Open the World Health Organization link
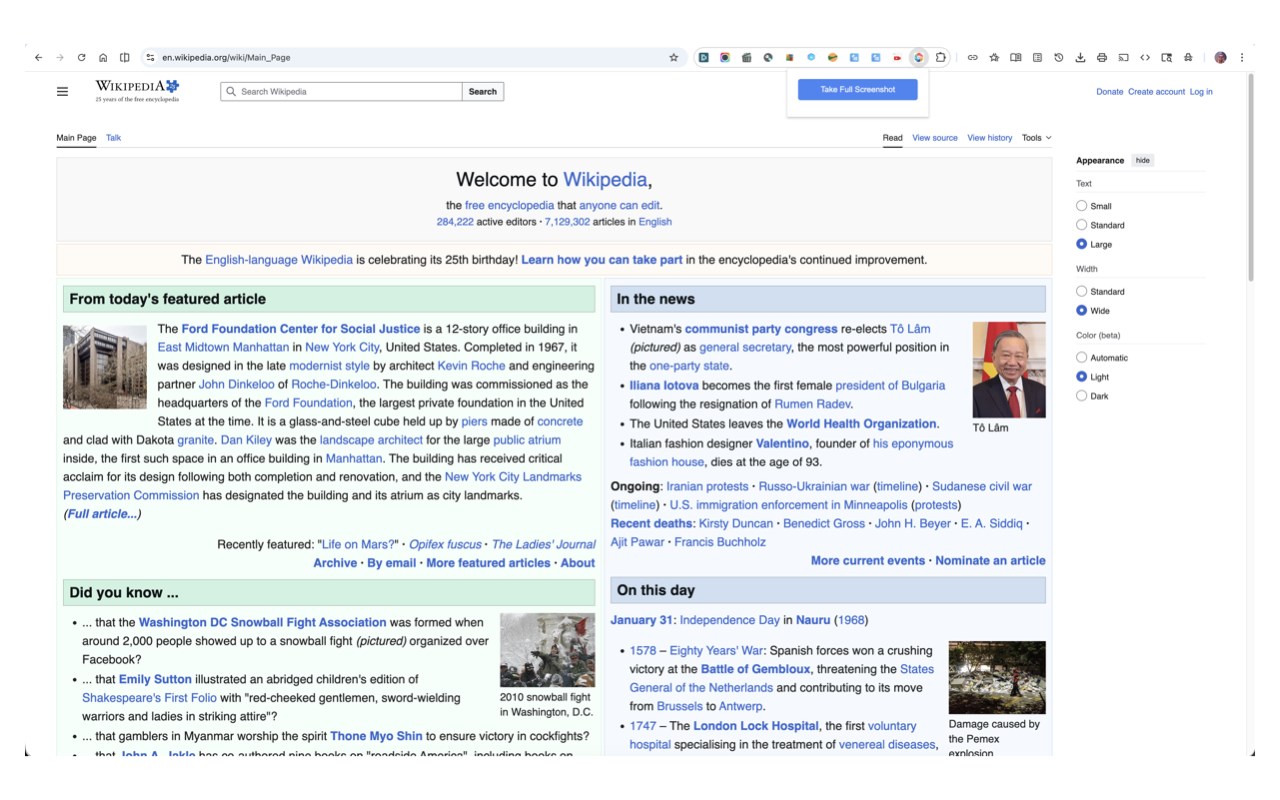 (x=862, y=424)
